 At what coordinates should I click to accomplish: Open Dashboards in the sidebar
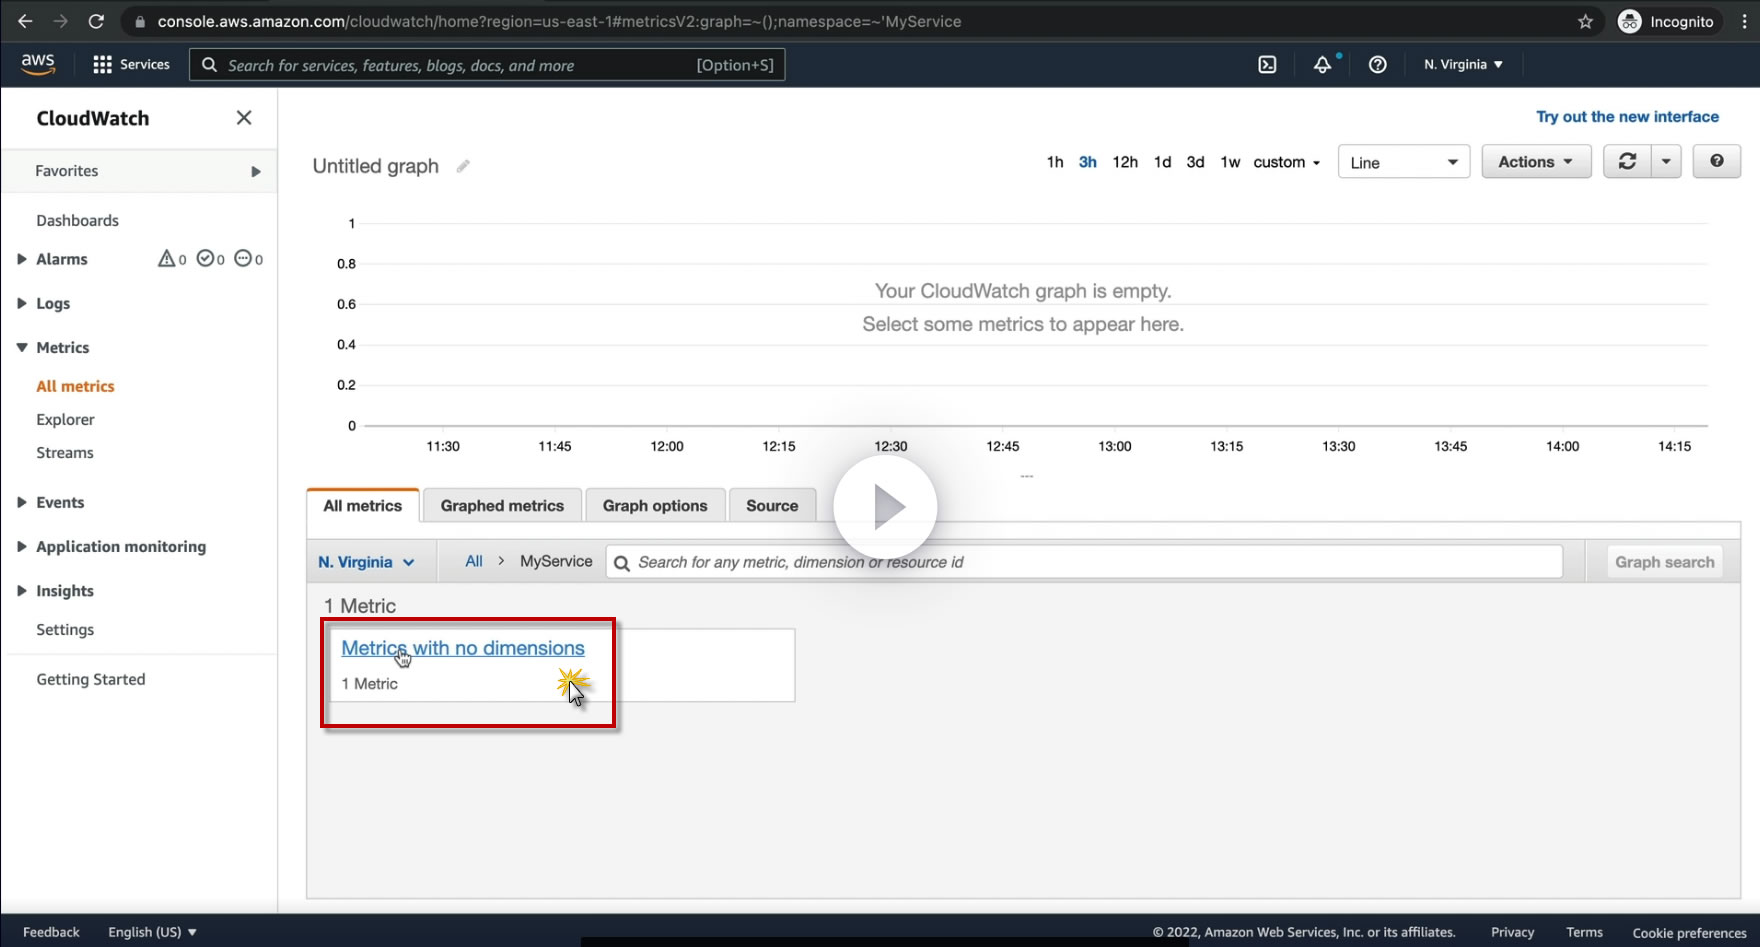[77, 220]
